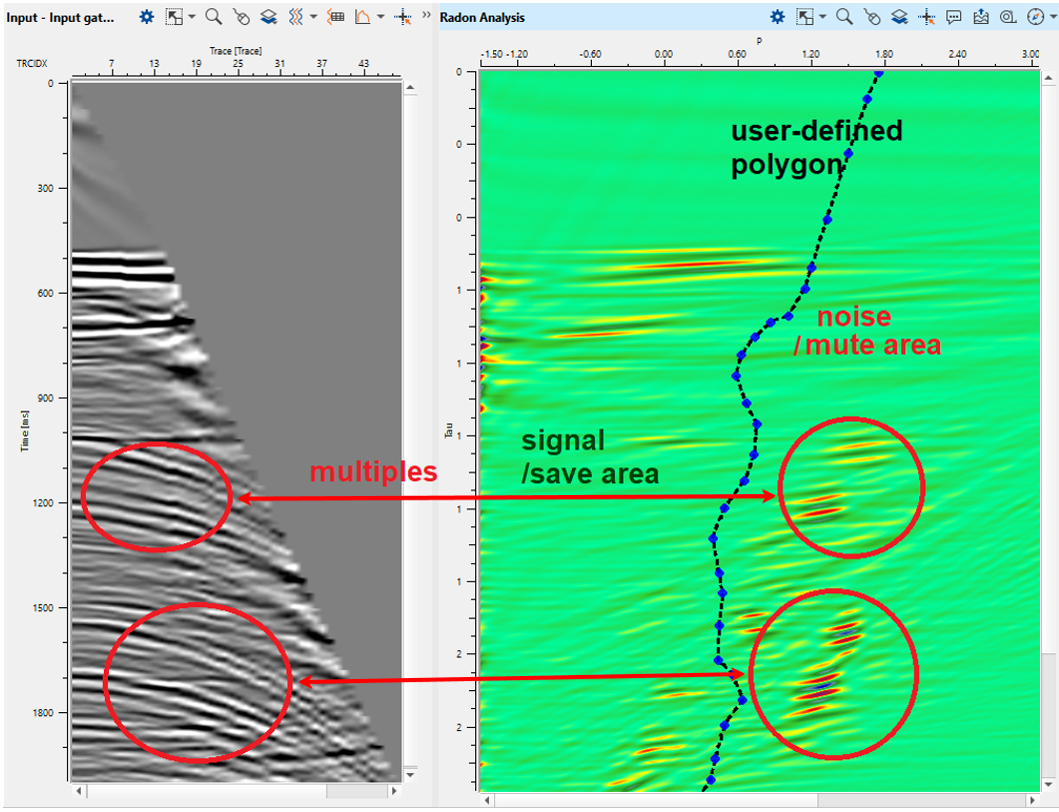
Task: Click the trace header table icon in Input gather toolbar
Action: click(337, 17)
